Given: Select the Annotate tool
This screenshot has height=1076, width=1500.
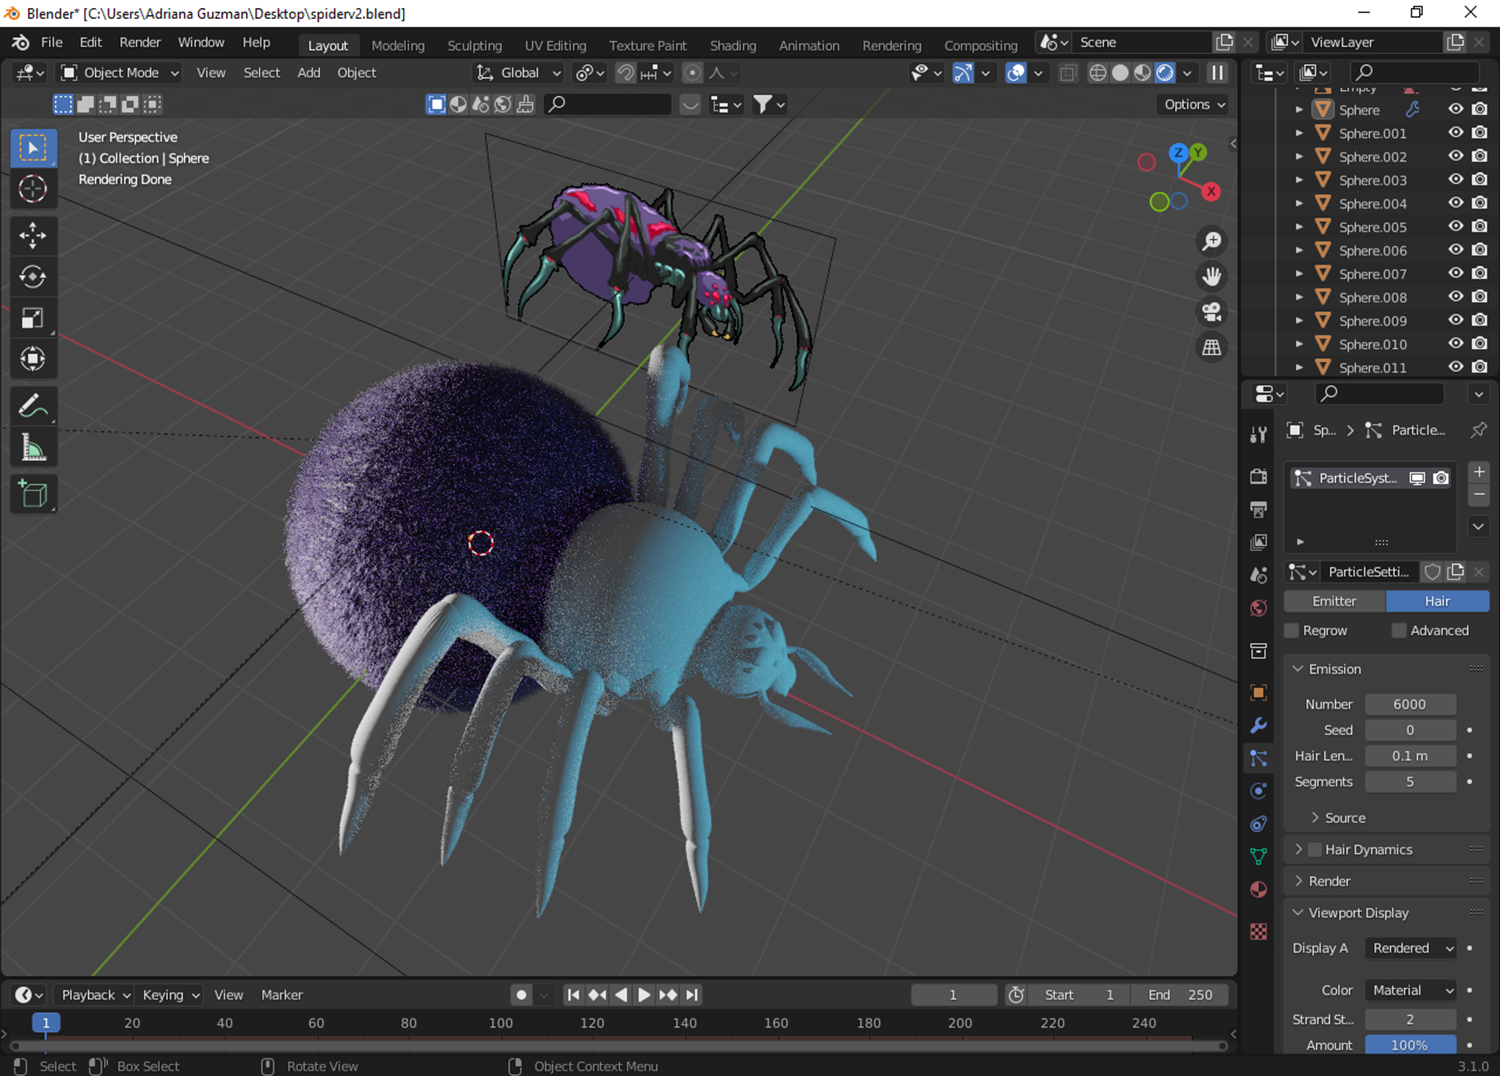Looking at the screenshot, I should [x=33, y=406].
